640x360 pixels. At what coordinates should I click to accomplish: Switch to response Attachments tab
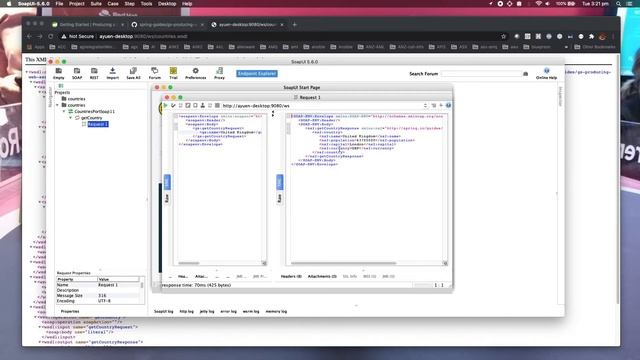click(x=322, y=276)
